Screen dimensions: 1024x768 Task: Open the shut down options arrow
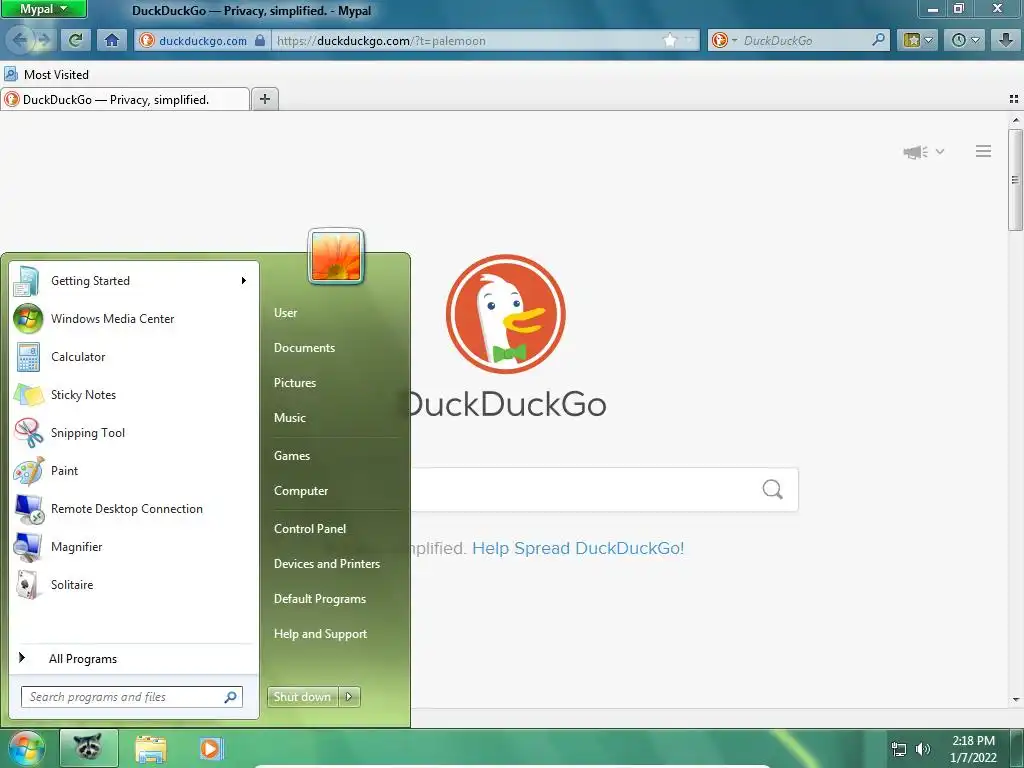click(x=349, y=697)
